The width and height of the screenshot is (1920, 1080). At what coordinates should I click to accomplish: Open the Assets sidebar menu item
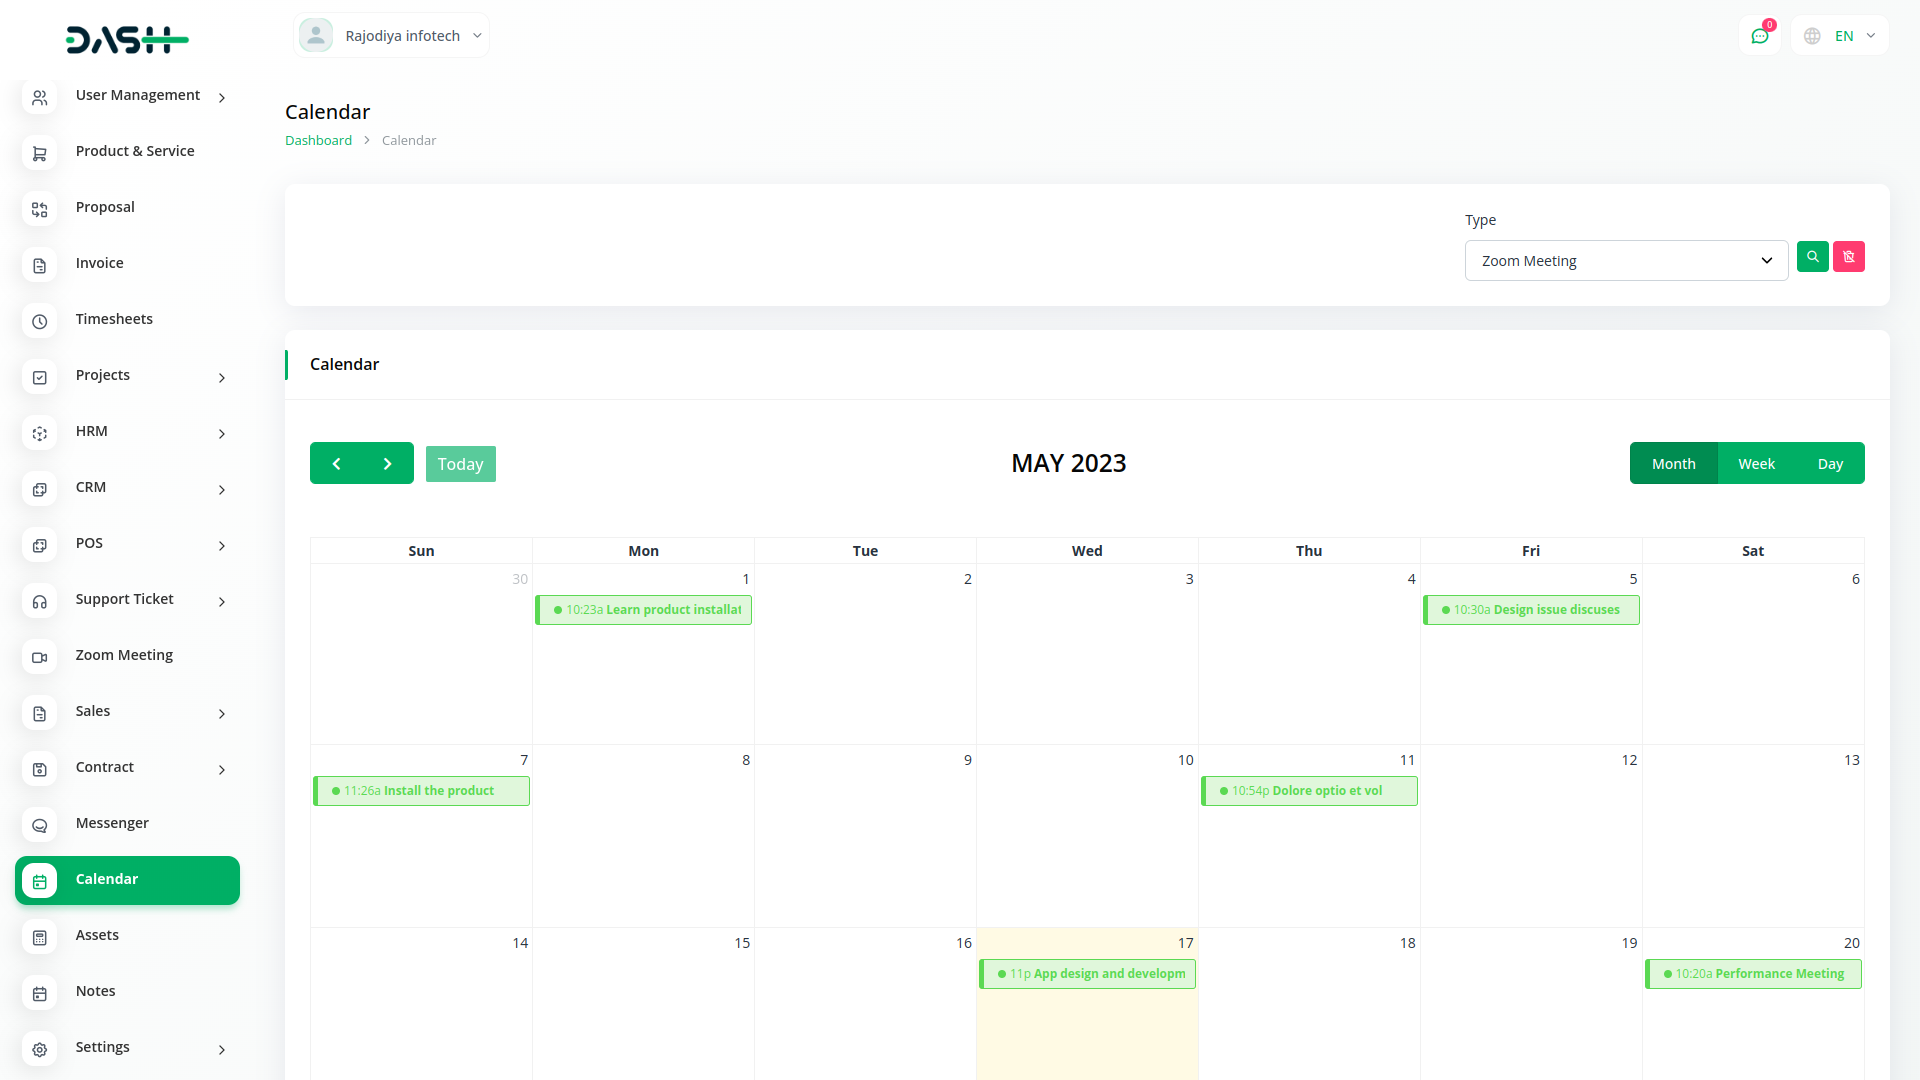pyautogui.click(x=97, y=935)
